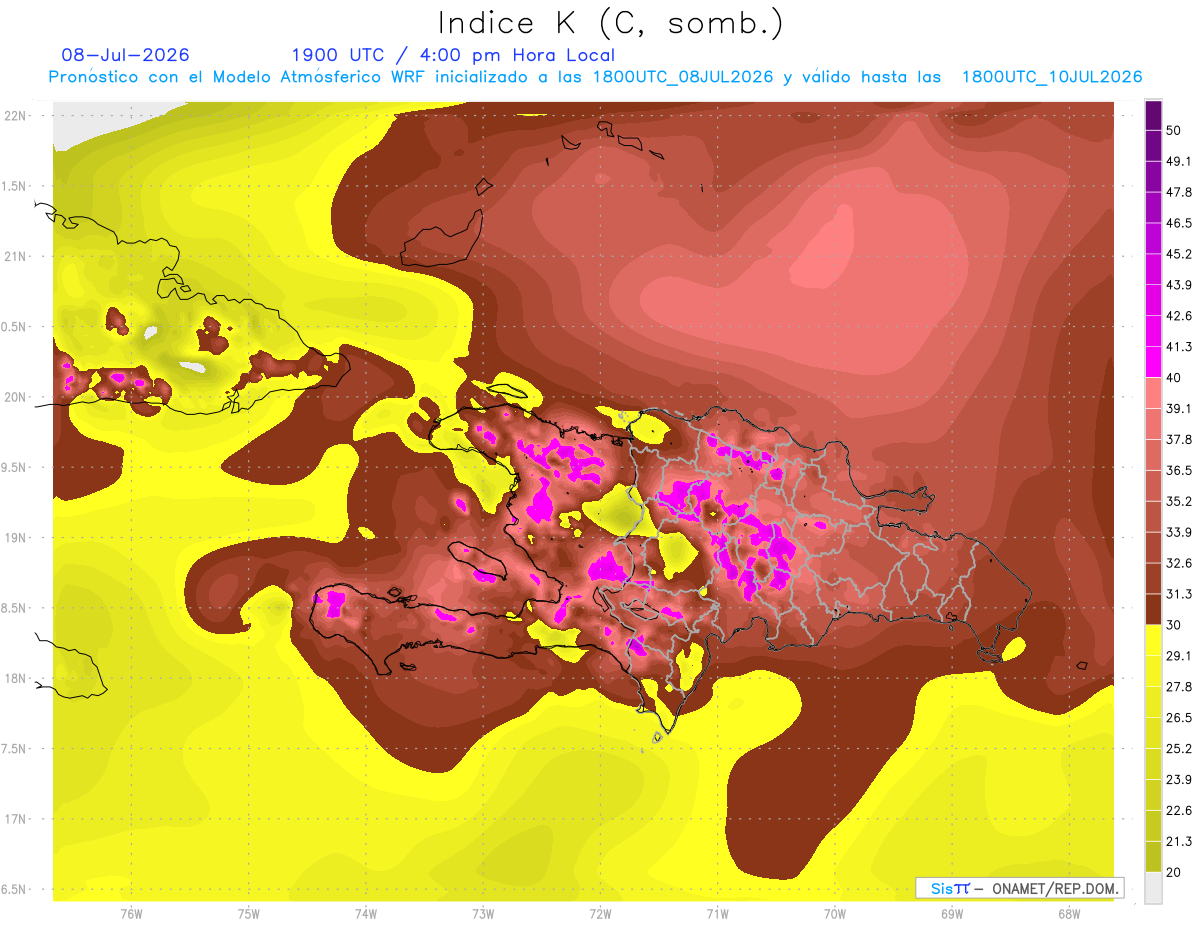The height and width of the screenshot is (927, 1200).
Task: Click the colorbar value '40'
Action: (1175, 377)
